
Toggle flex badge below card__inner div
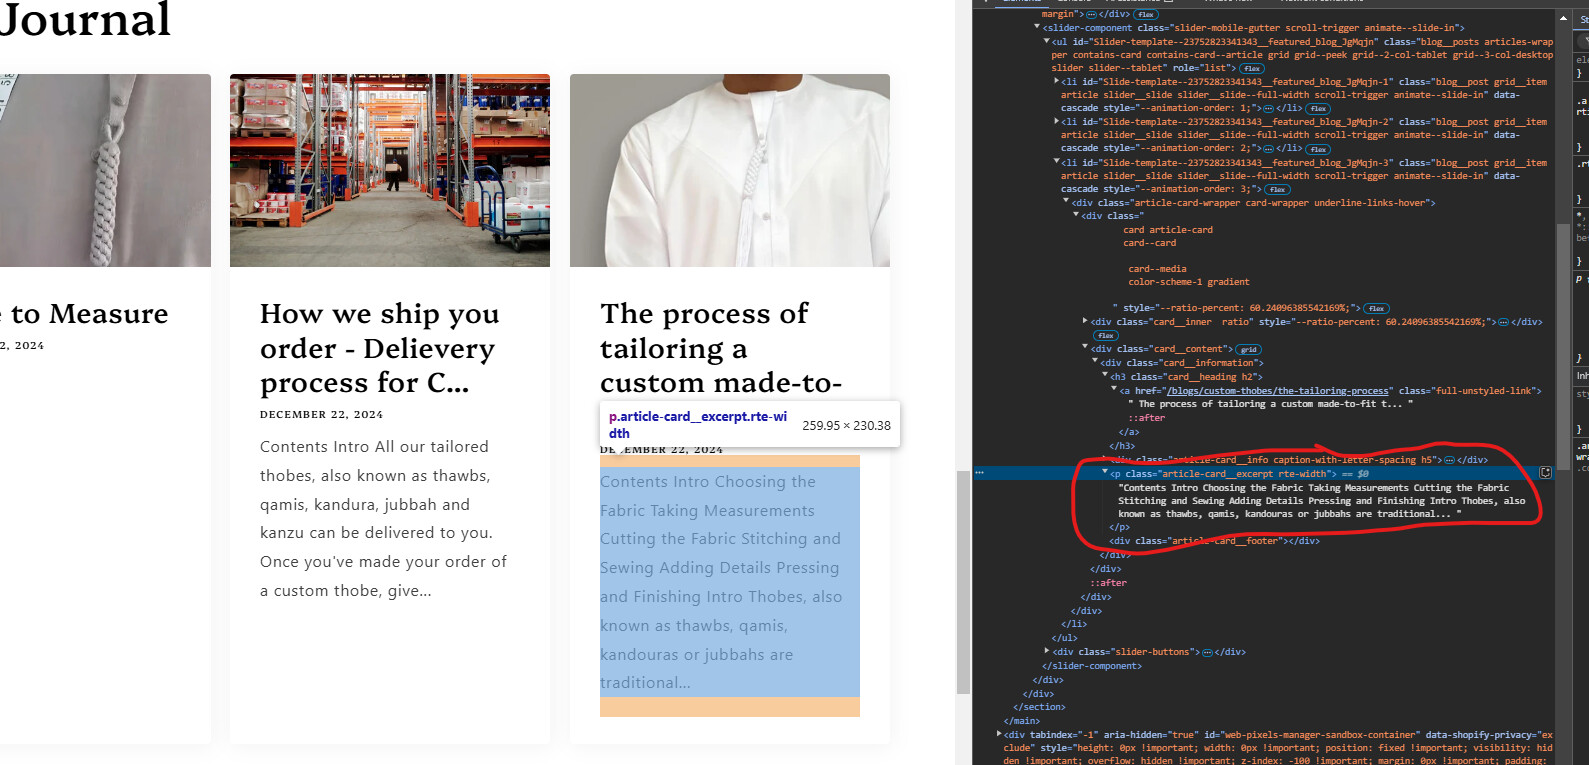(1105, 336)
